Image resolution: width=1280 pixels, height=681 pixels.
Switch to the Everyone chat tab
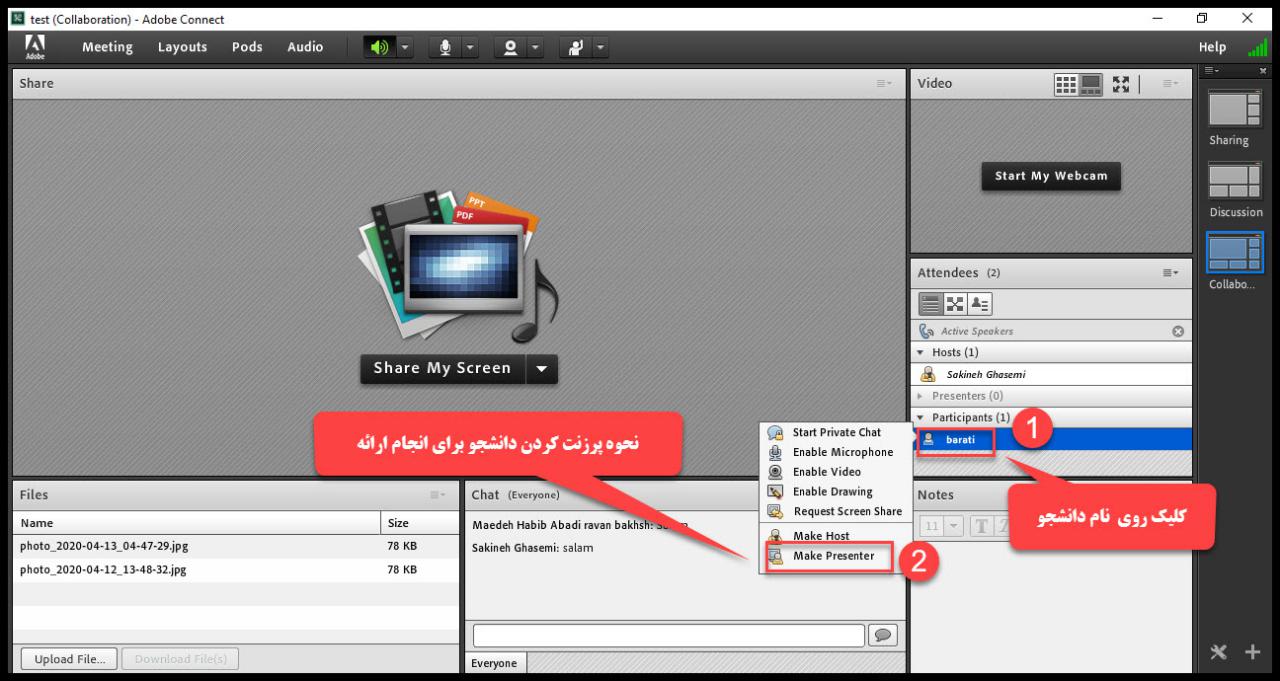click(x=495, y=663)
